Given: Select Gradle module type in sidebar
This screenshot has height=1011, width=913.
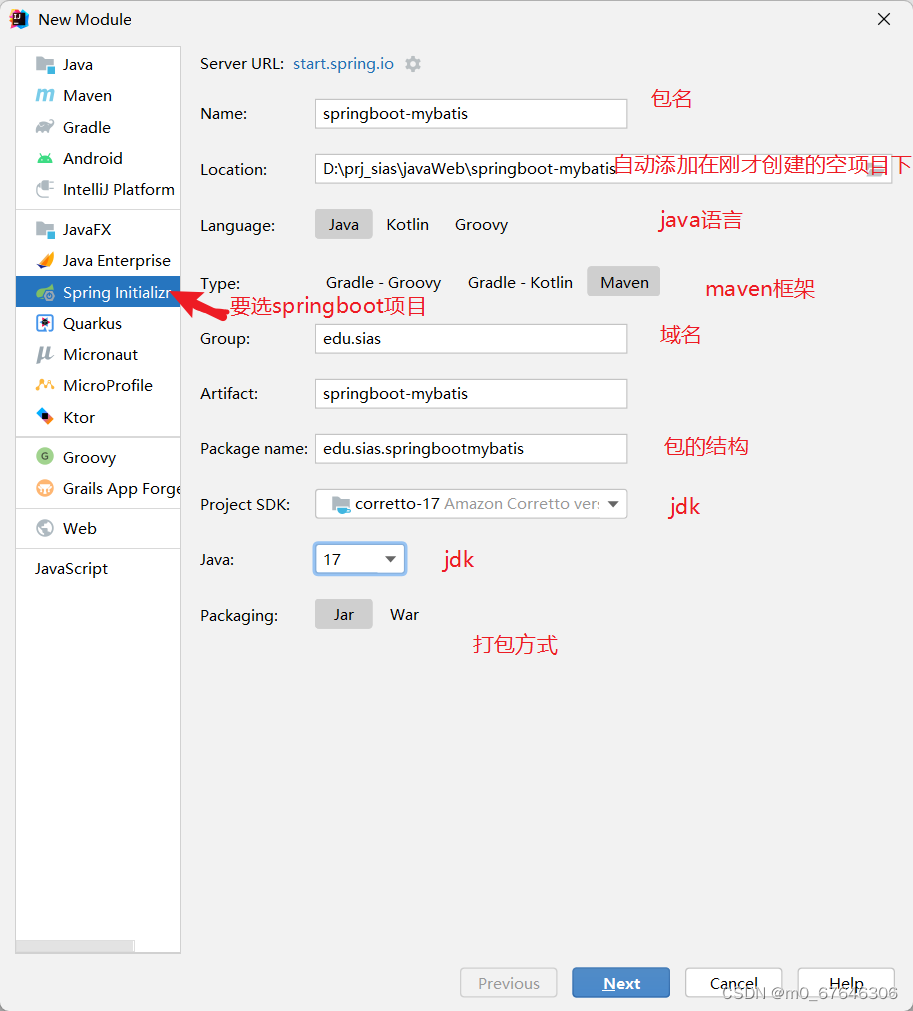Looking at the screenshot, I should click(98, 127).
